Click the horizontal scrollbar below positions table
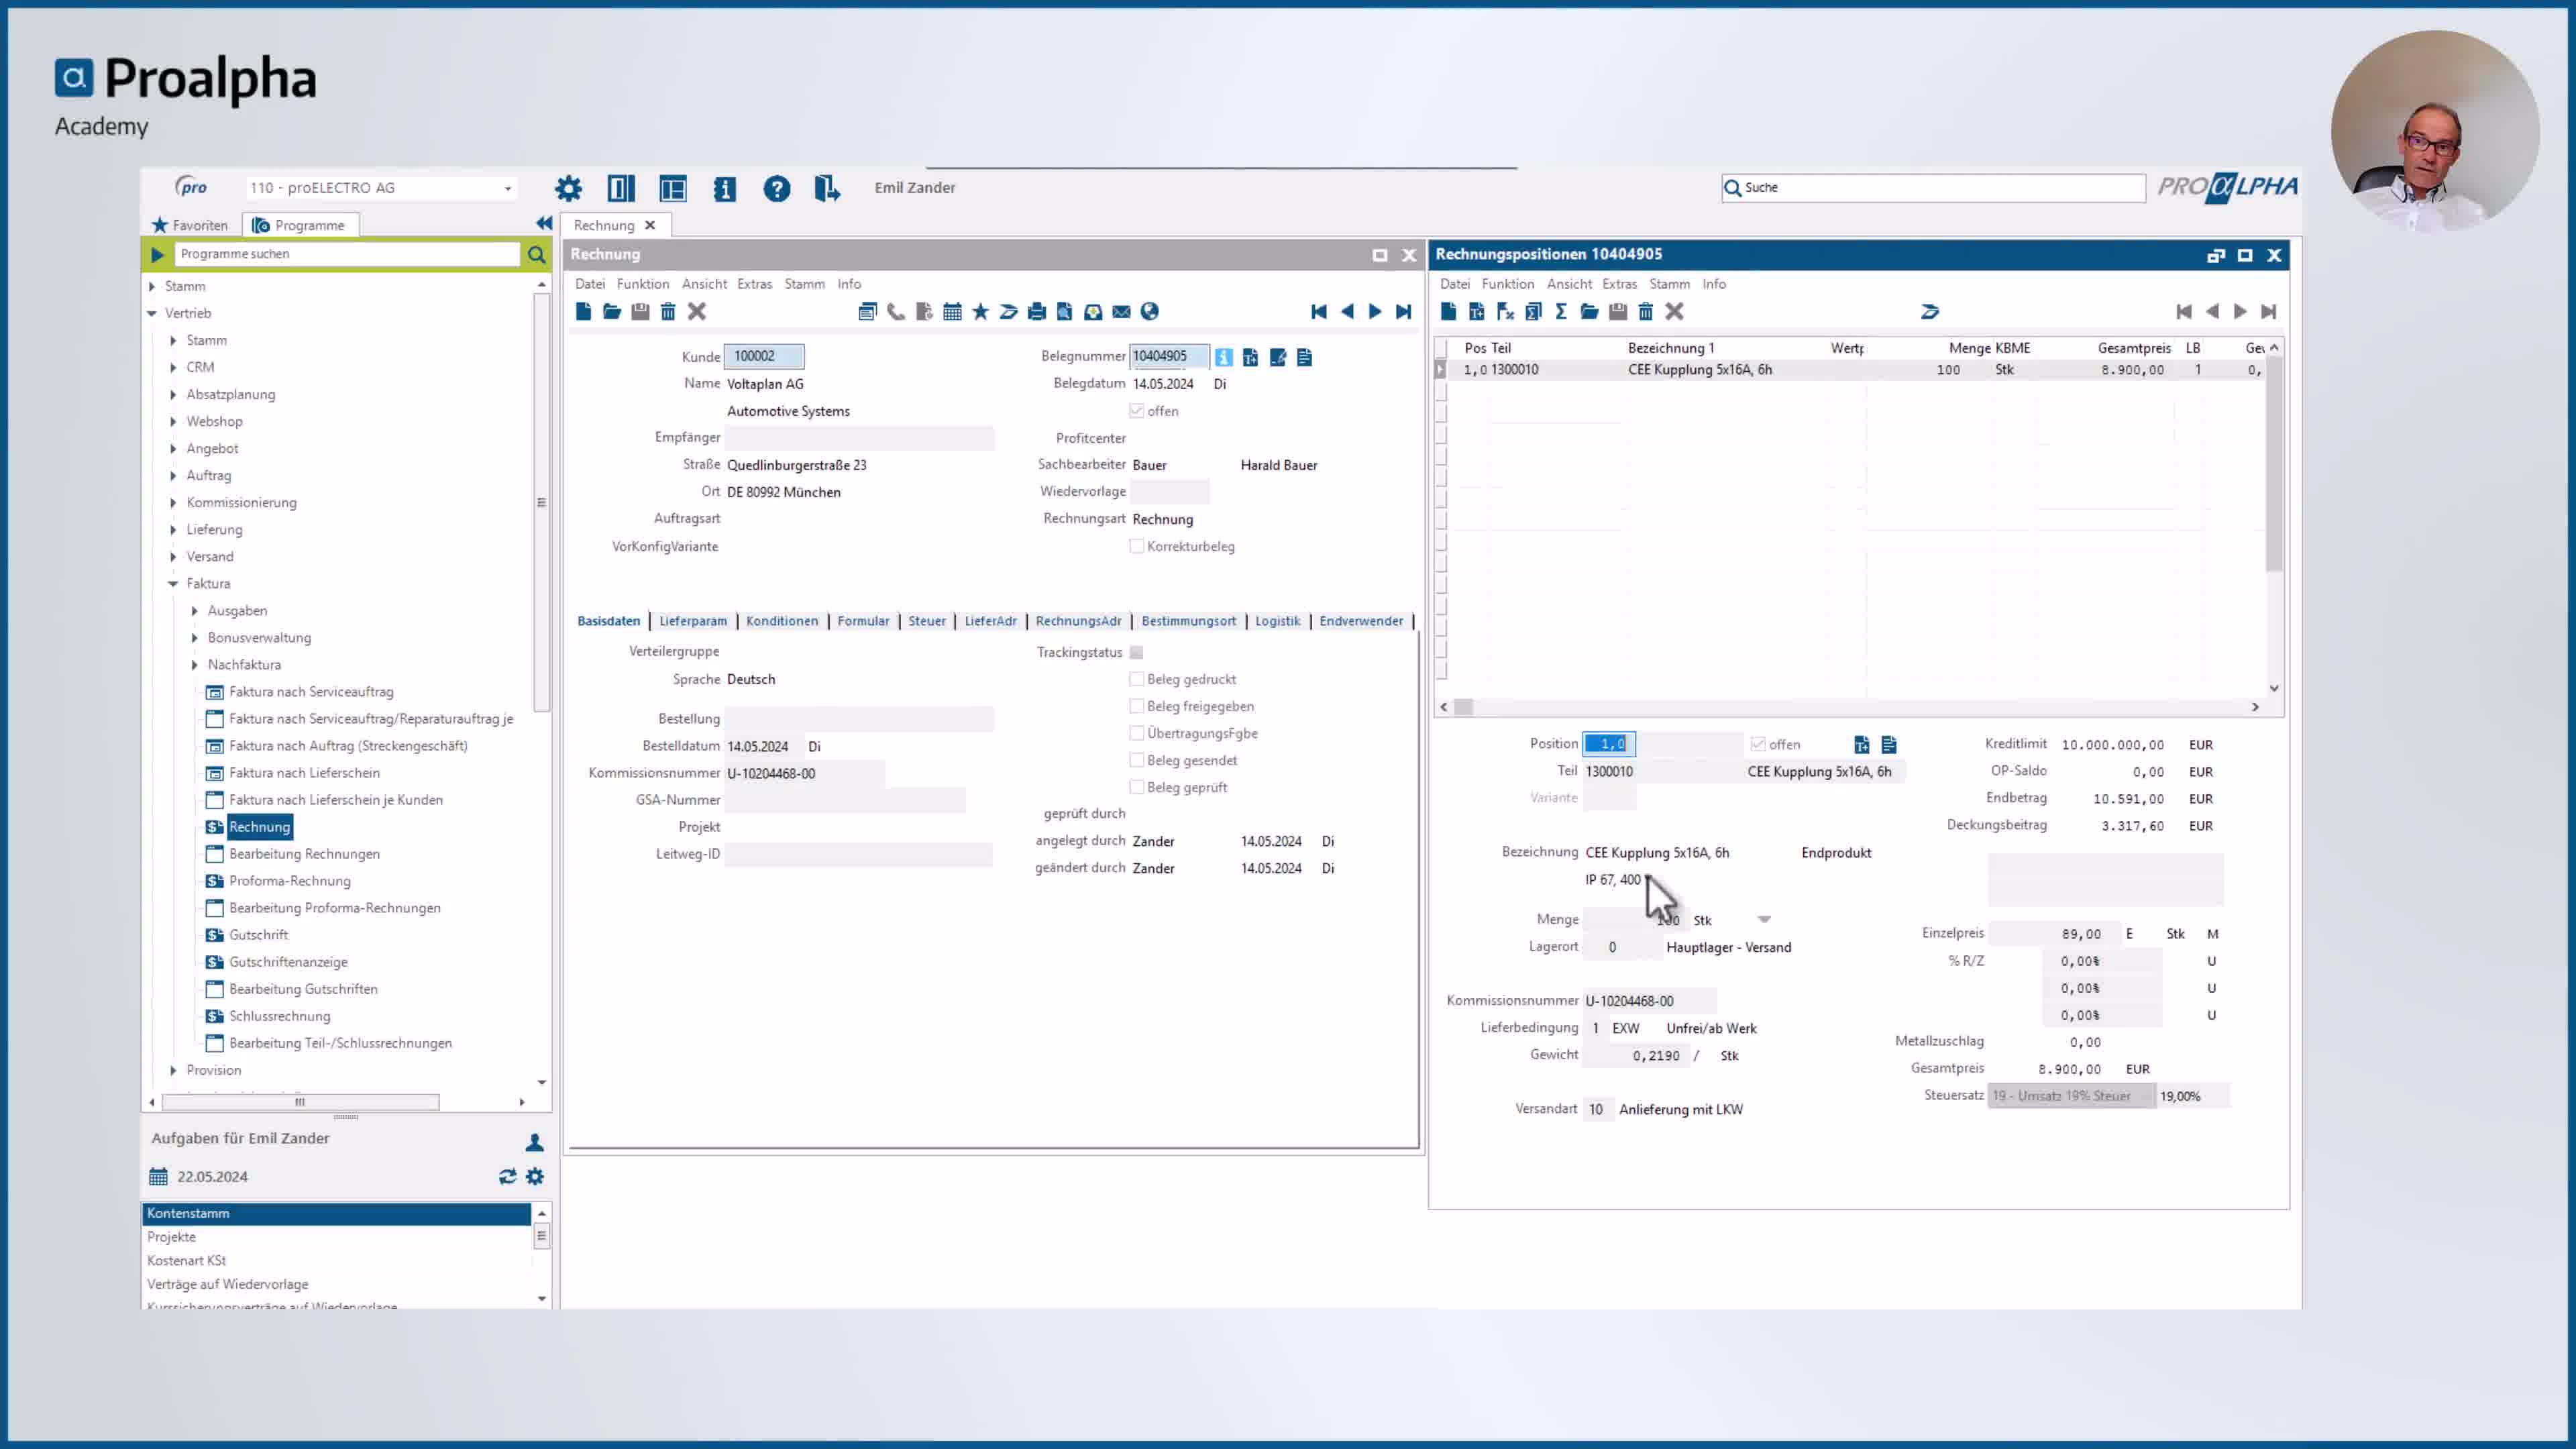2576x1449 pixels. 1848,707
